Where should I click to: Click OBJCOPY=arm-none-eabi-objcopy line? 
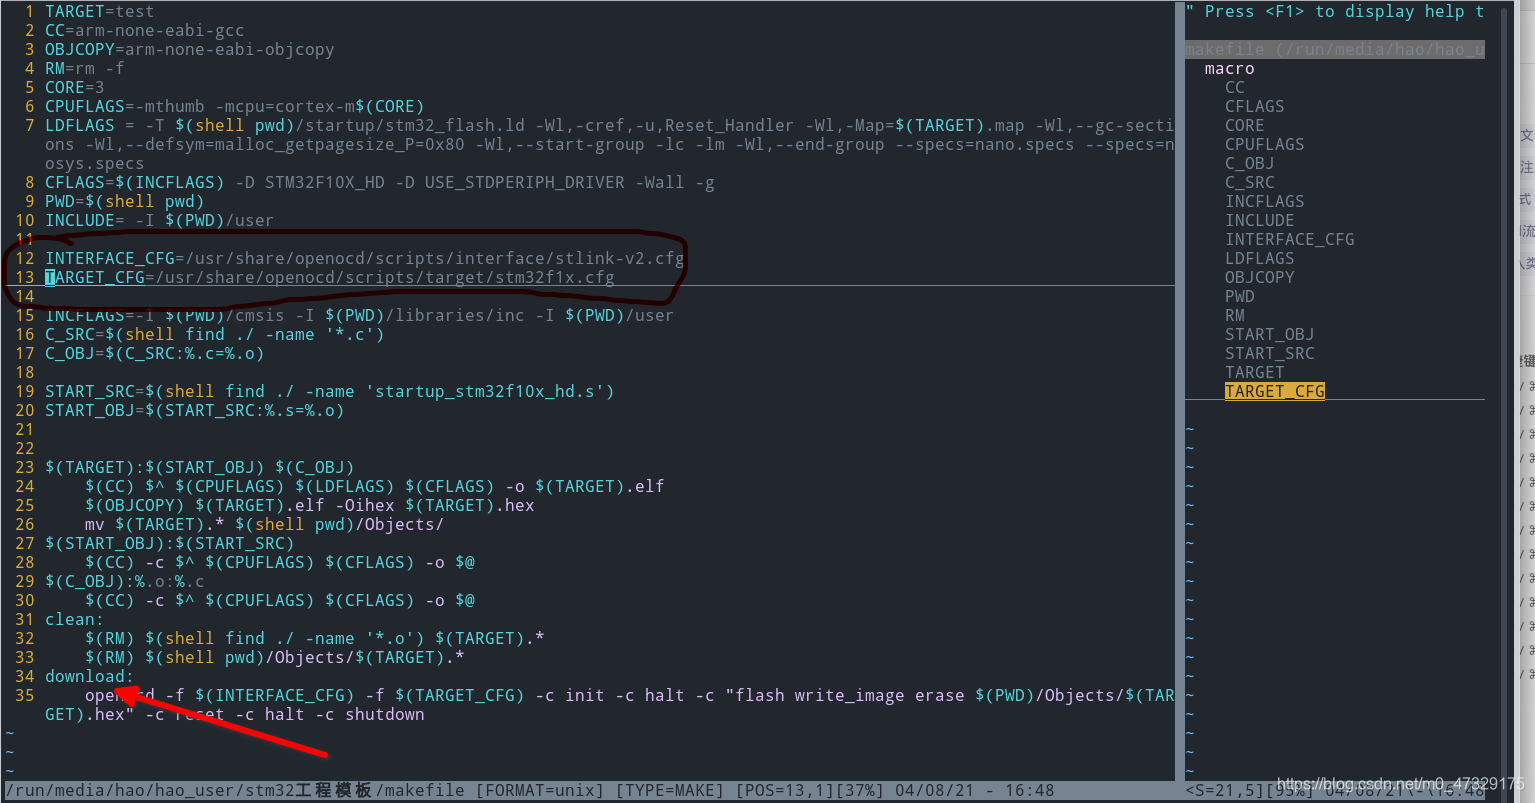[x=189, y=49]
